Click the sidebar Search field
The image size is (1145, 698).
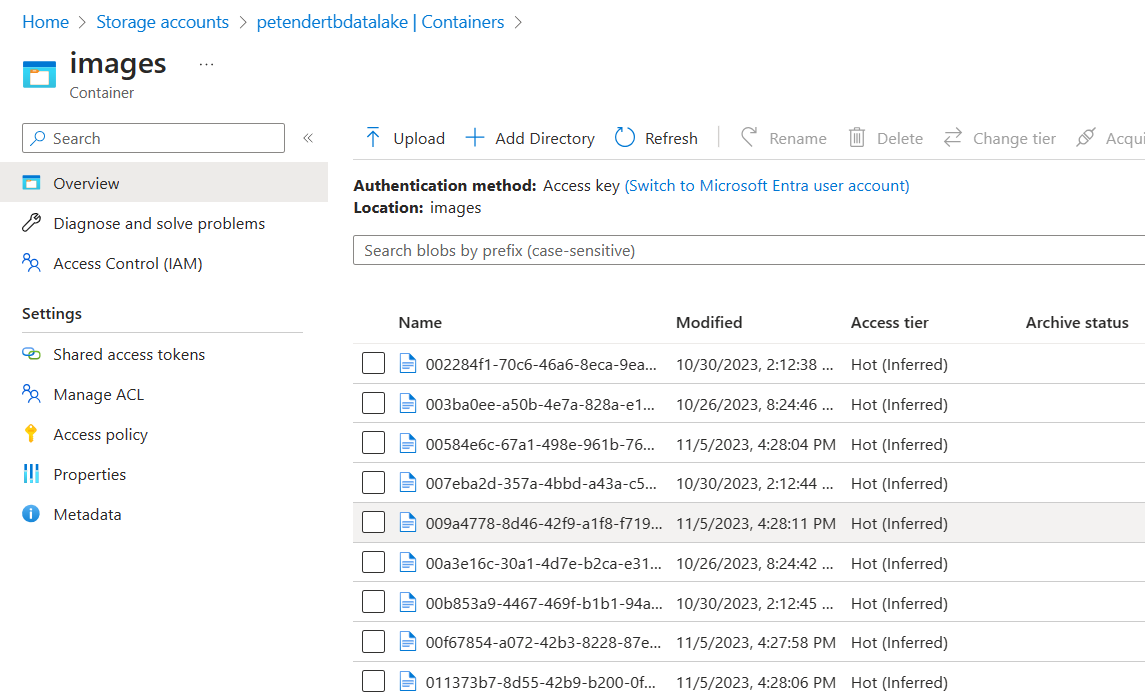(x=153, y=138)
